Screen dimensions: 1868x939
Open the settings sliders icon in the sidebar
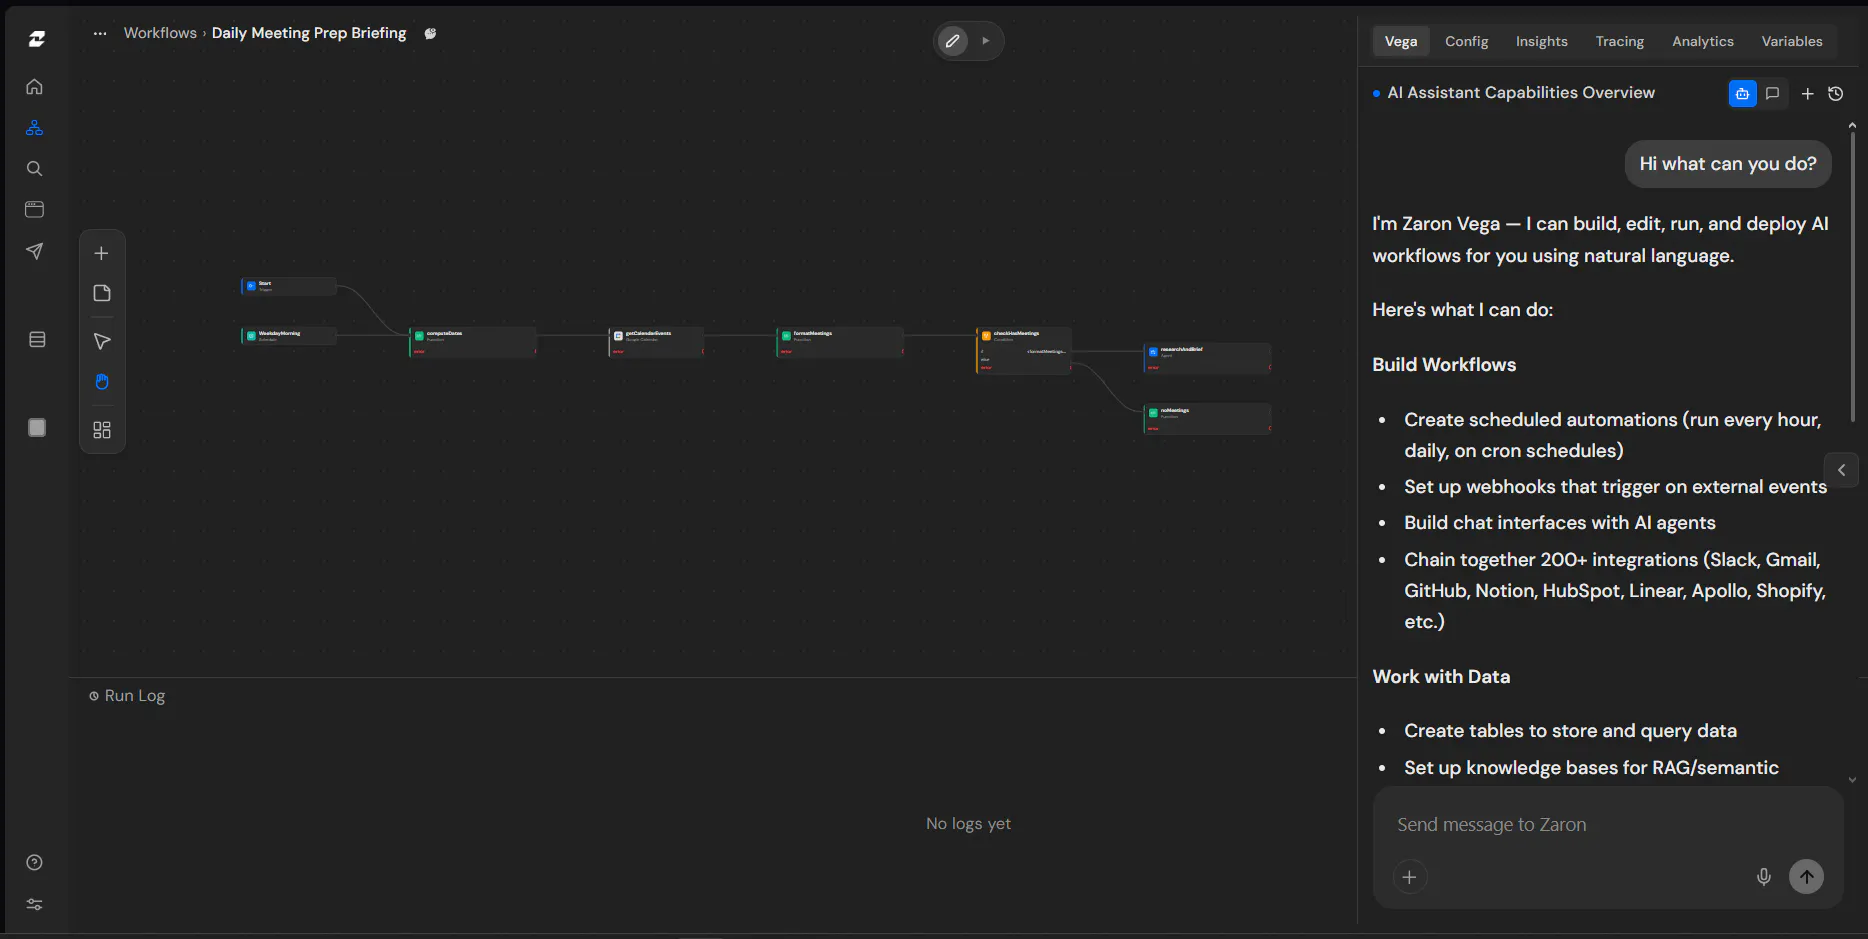34,904
